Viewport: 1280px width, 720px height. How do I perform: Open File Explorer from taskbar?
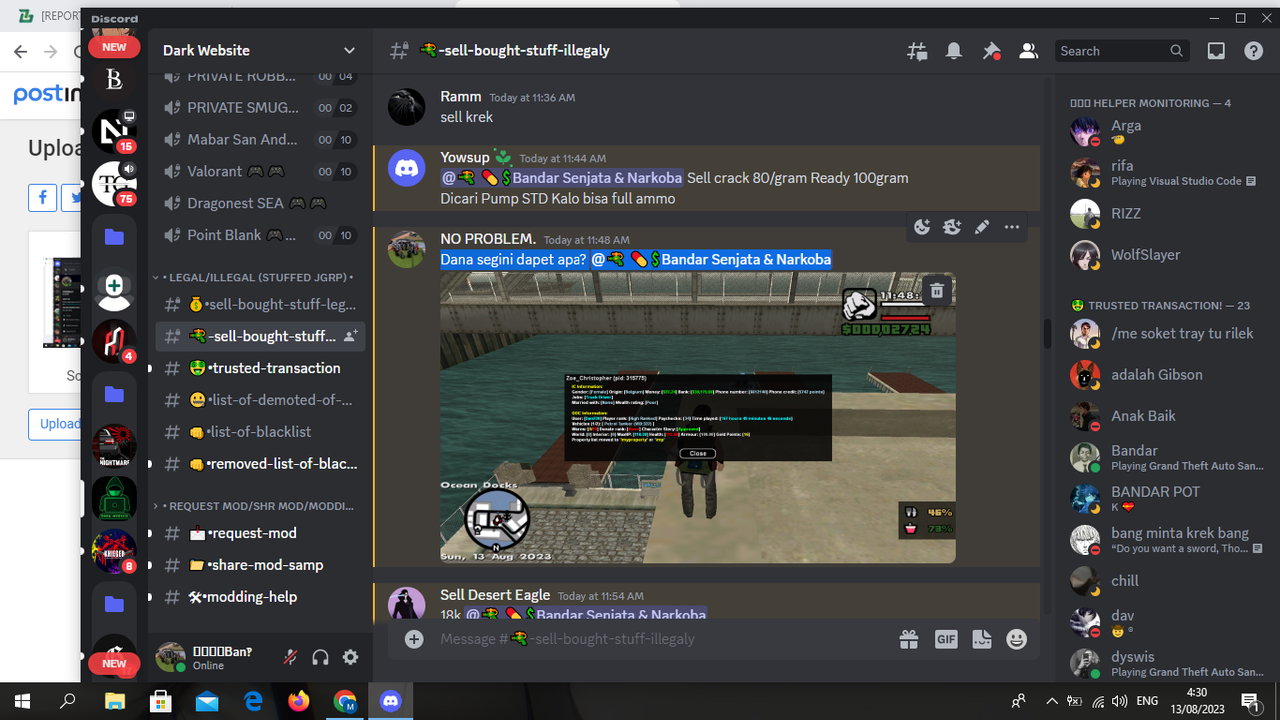(x=114, y=701)
